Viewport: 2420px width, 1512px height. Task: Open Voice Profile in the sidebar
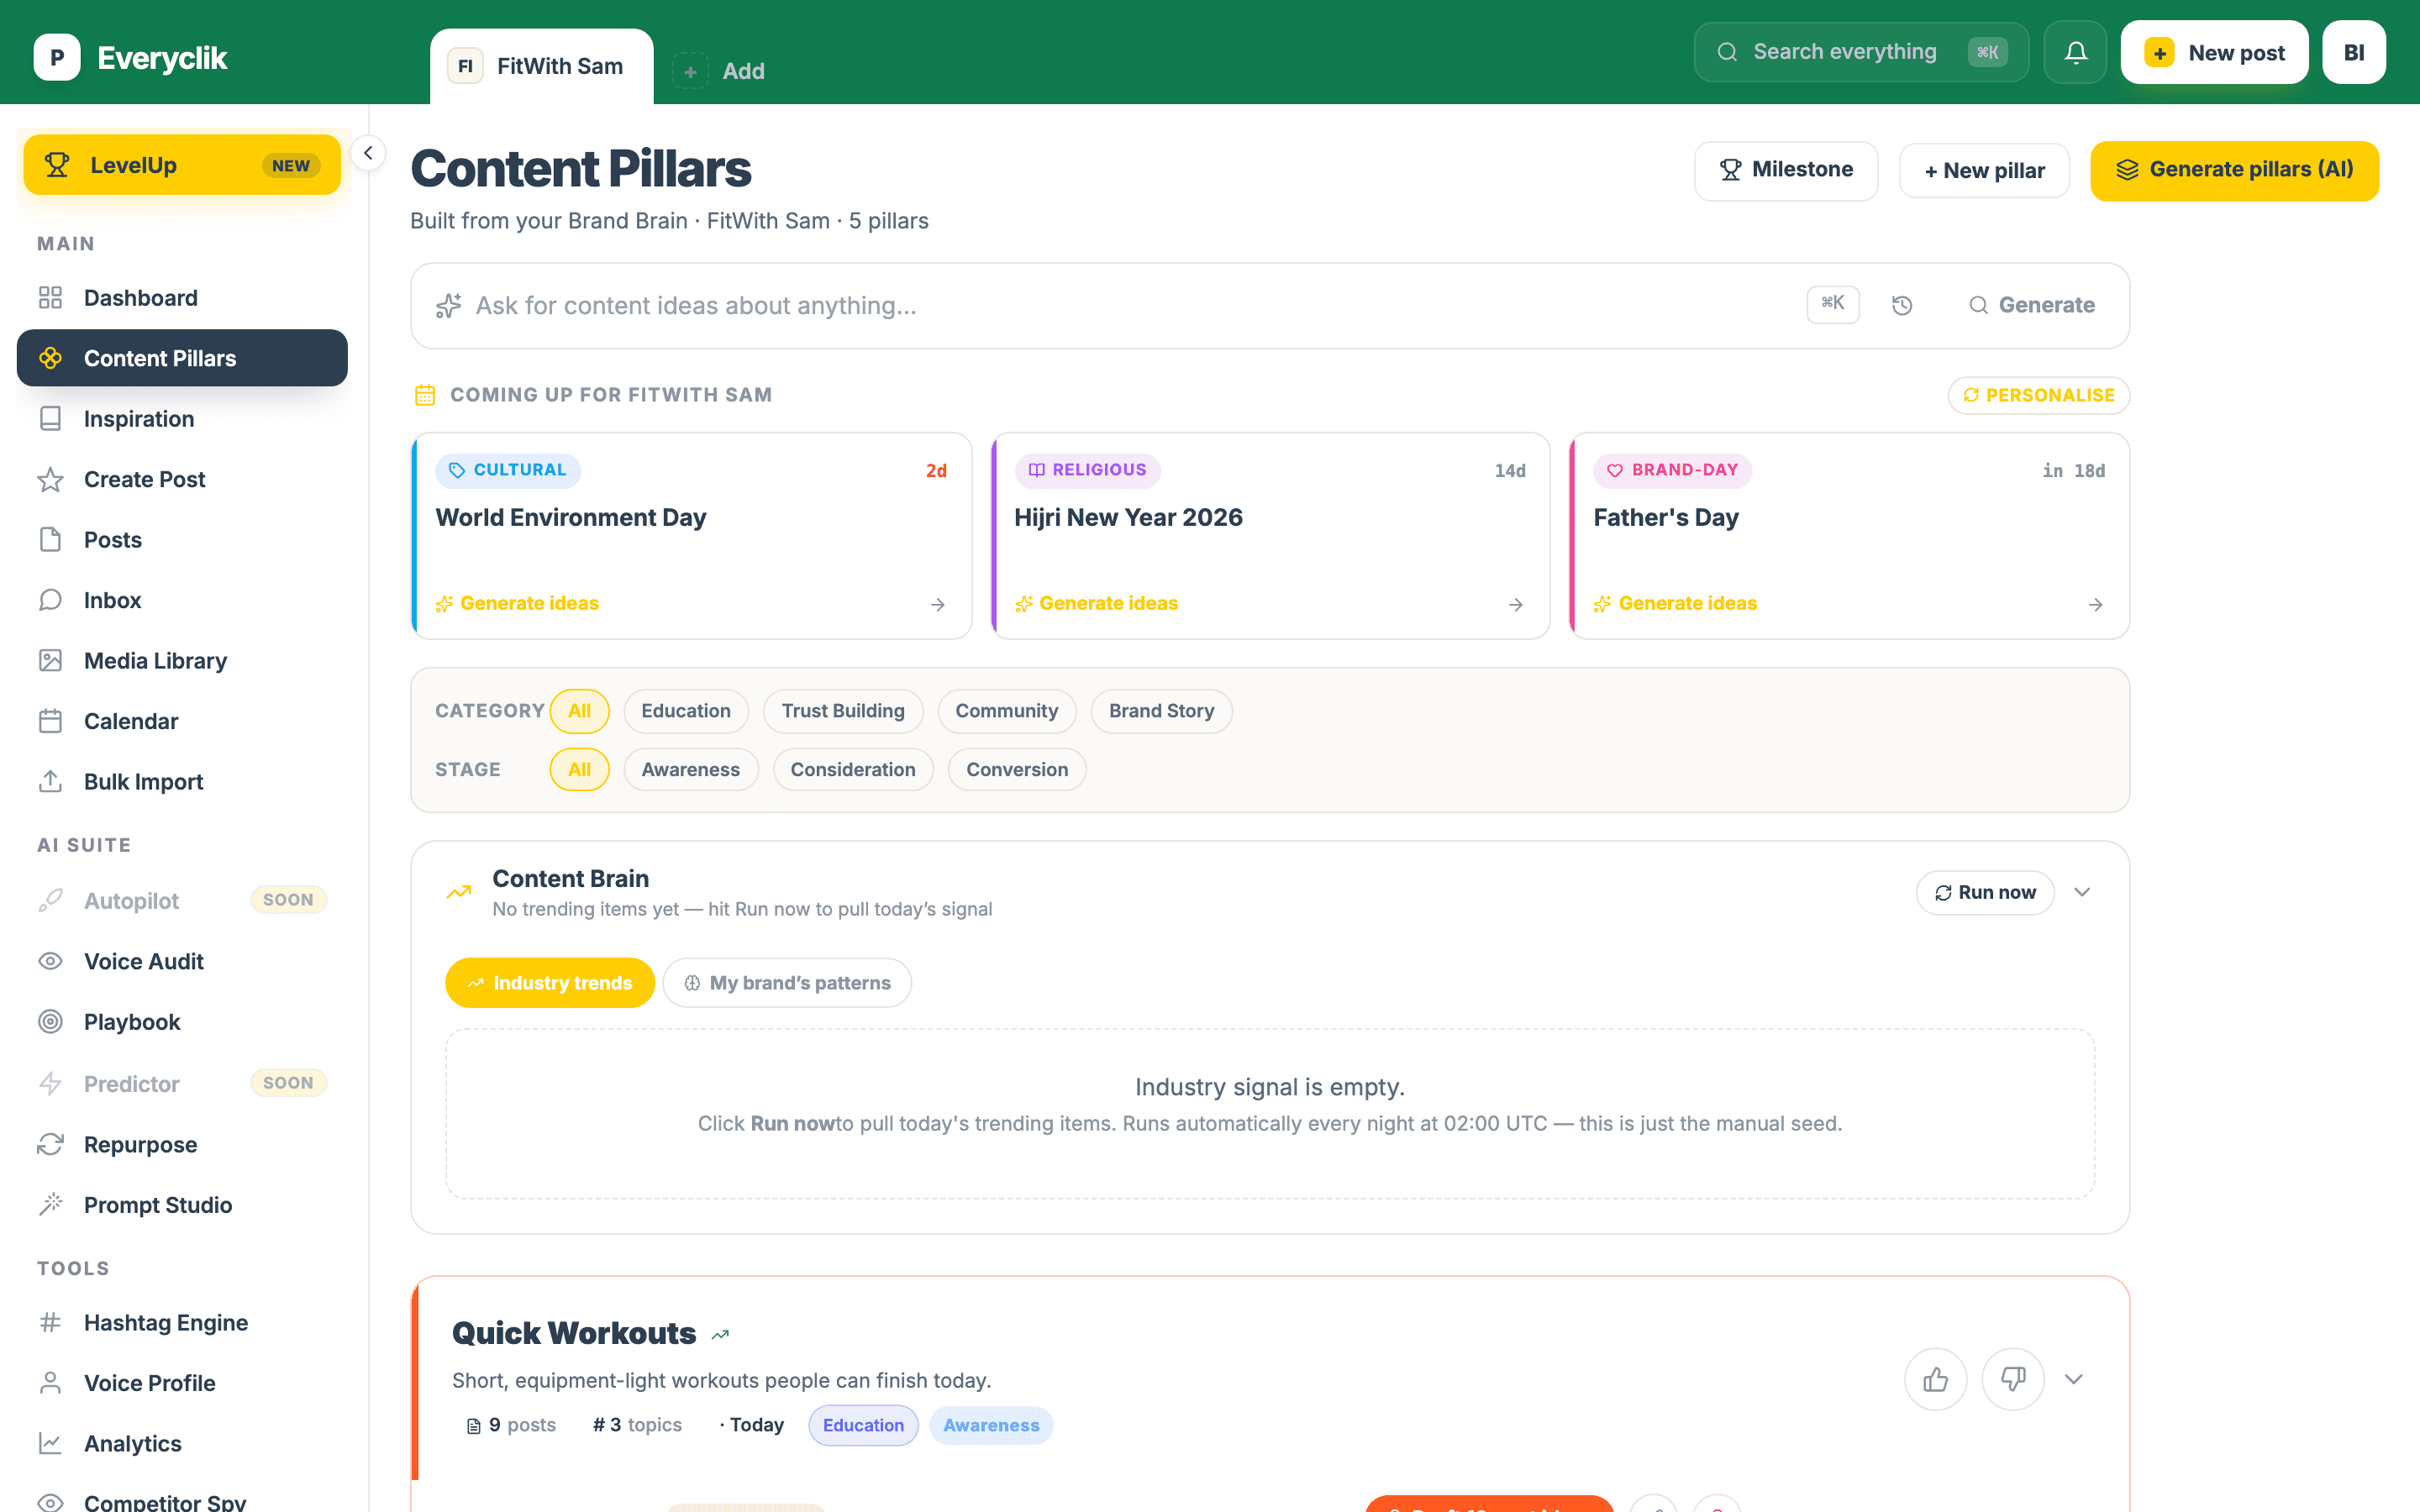182,1383
